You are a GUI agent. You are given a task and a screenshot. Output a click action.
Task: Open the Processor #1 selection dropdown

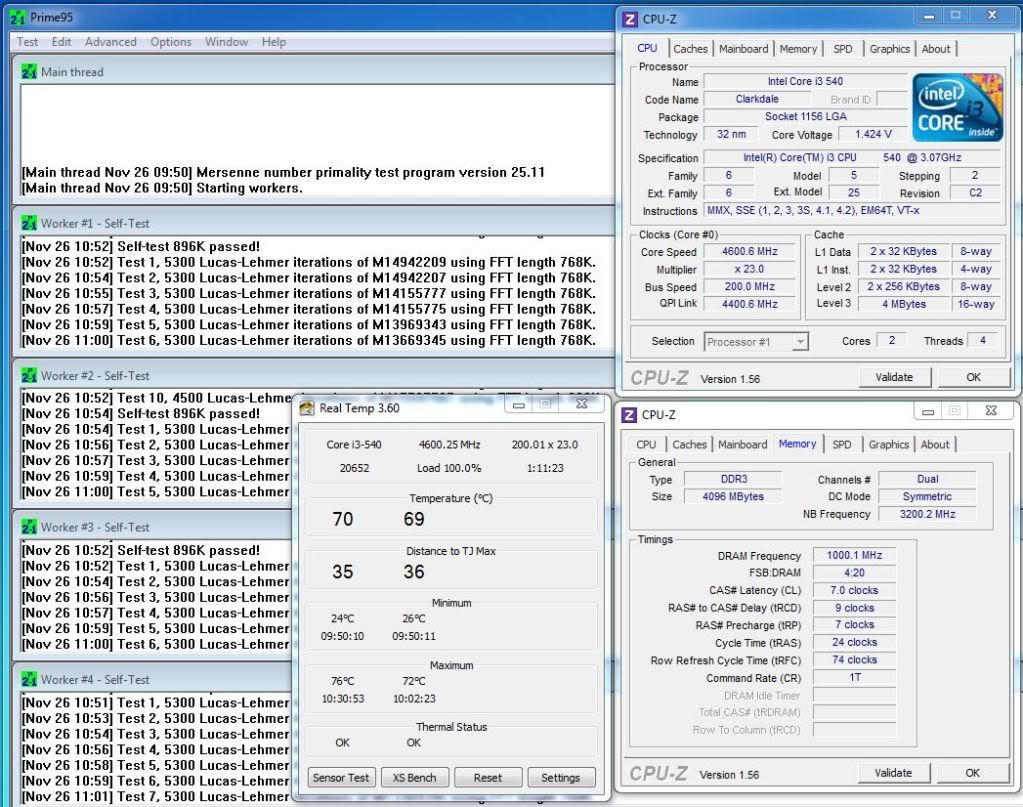(756, 342)
